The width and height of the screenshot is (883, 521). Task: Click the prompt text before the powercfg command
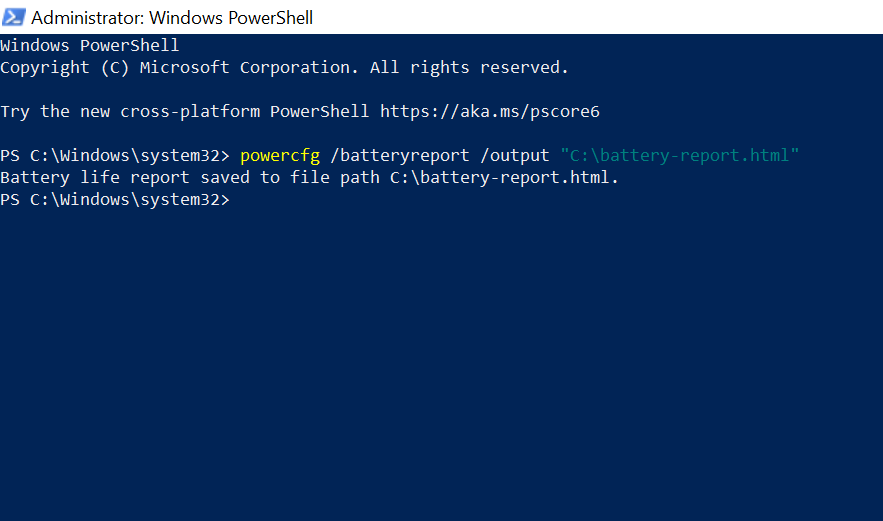115,155
